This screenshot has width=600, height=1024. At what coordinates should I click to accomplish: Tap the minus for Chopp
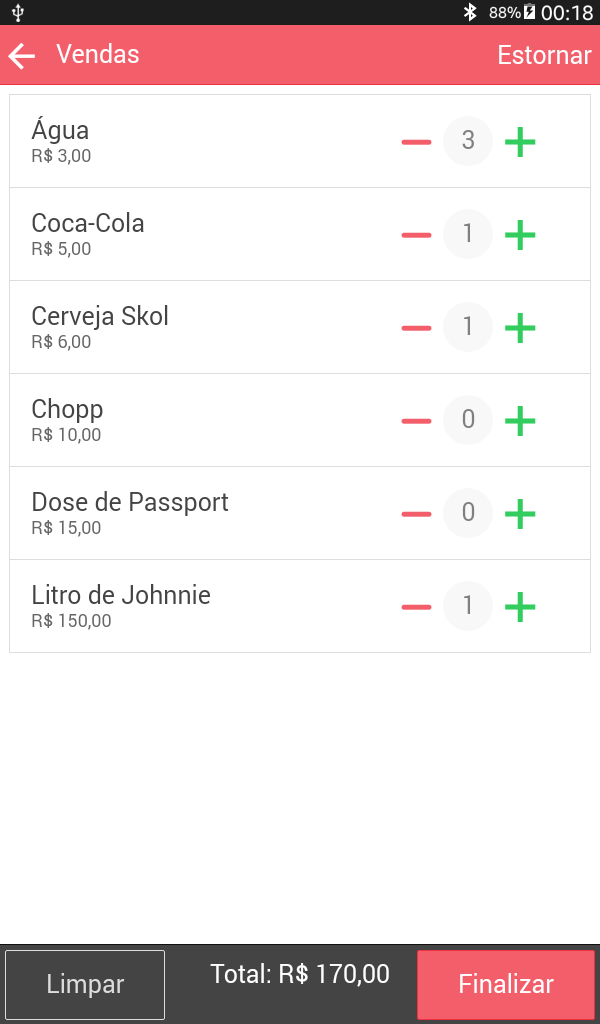pos(416,421)
